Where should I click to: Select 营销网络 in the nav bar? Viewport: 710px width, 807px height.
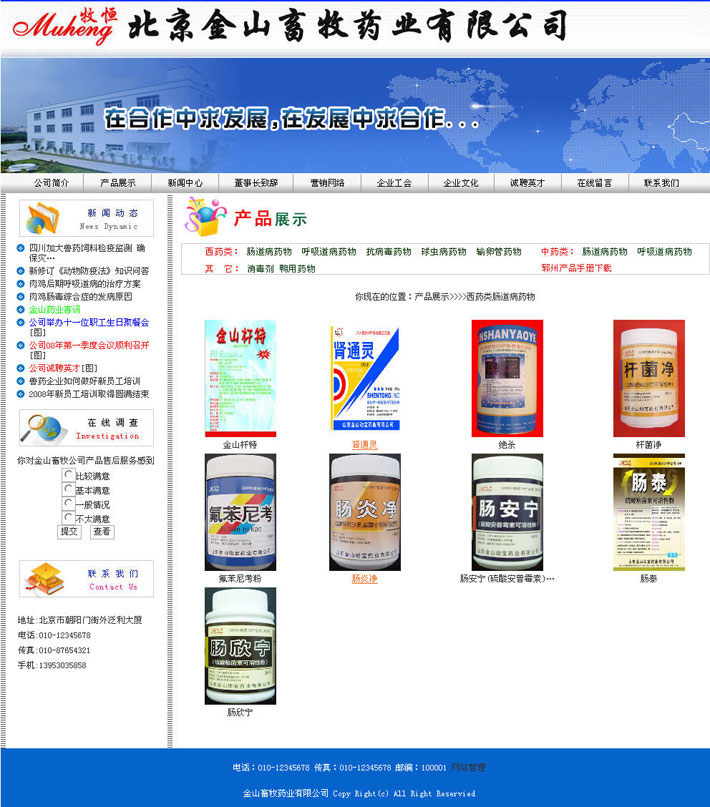point(327,183)
